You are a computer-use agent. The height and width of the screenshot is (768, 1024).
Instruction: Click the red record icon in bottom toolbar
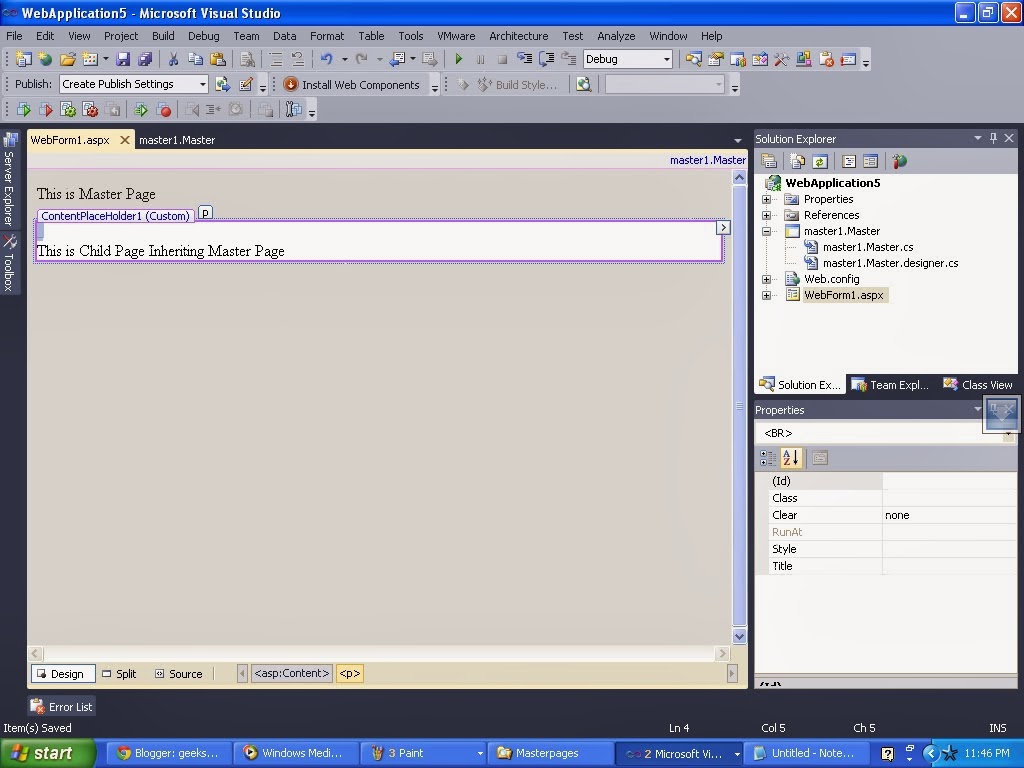click(165, 110)
